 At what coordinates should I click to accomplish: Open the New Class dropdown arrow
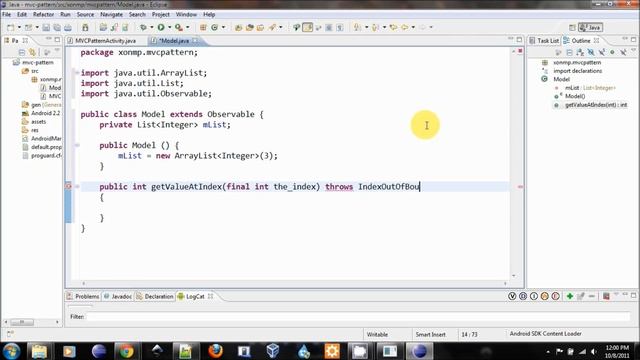click(x=223, y=27)
